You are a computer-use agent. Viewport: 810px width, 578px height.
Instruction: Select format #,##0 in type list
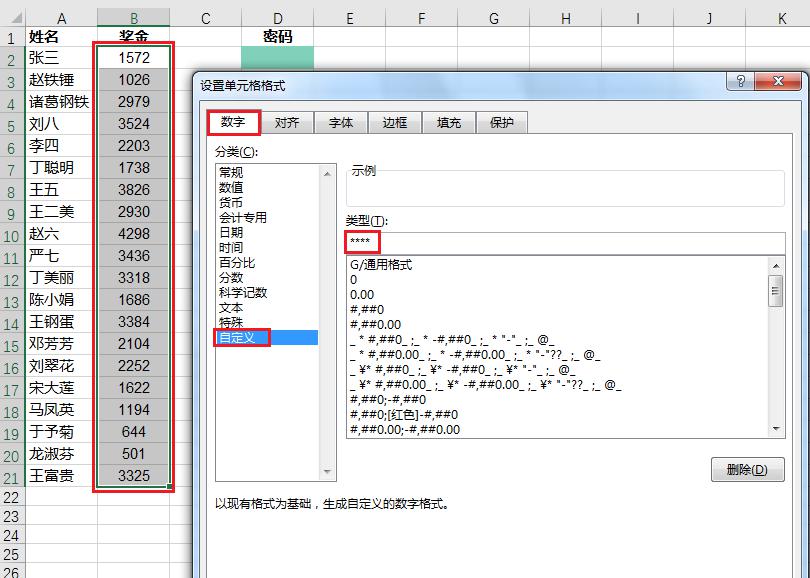click(367, 310)
